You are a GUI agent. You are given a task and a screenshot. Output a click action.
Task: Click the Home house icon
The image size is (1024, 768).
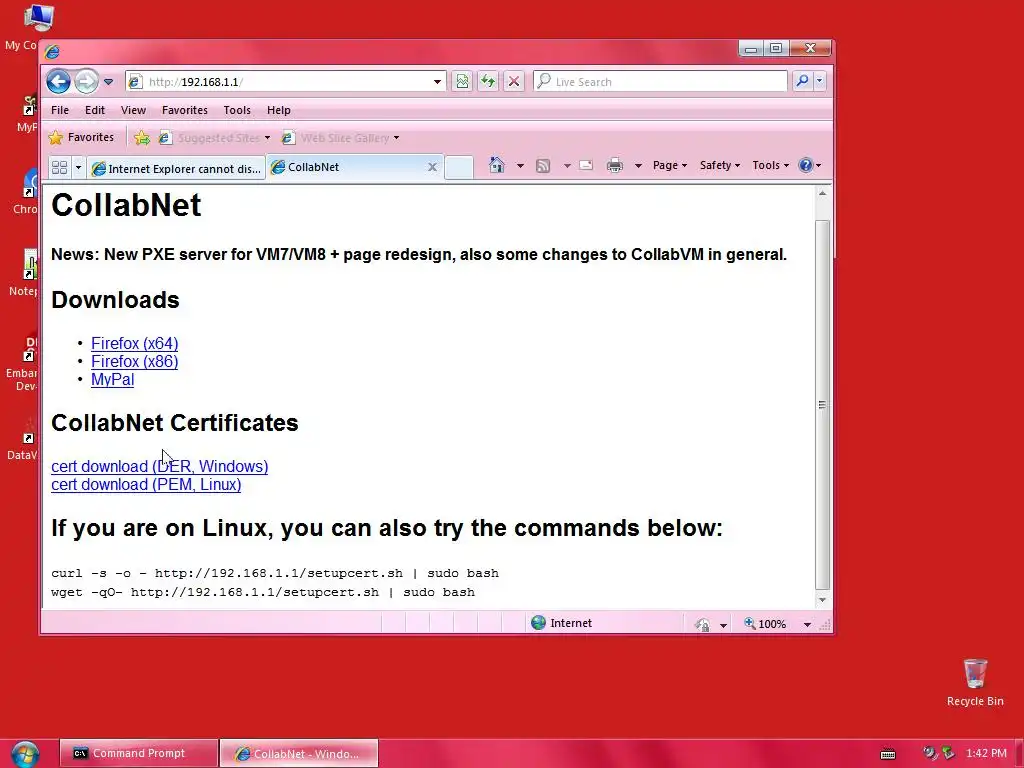coord(497,165)
